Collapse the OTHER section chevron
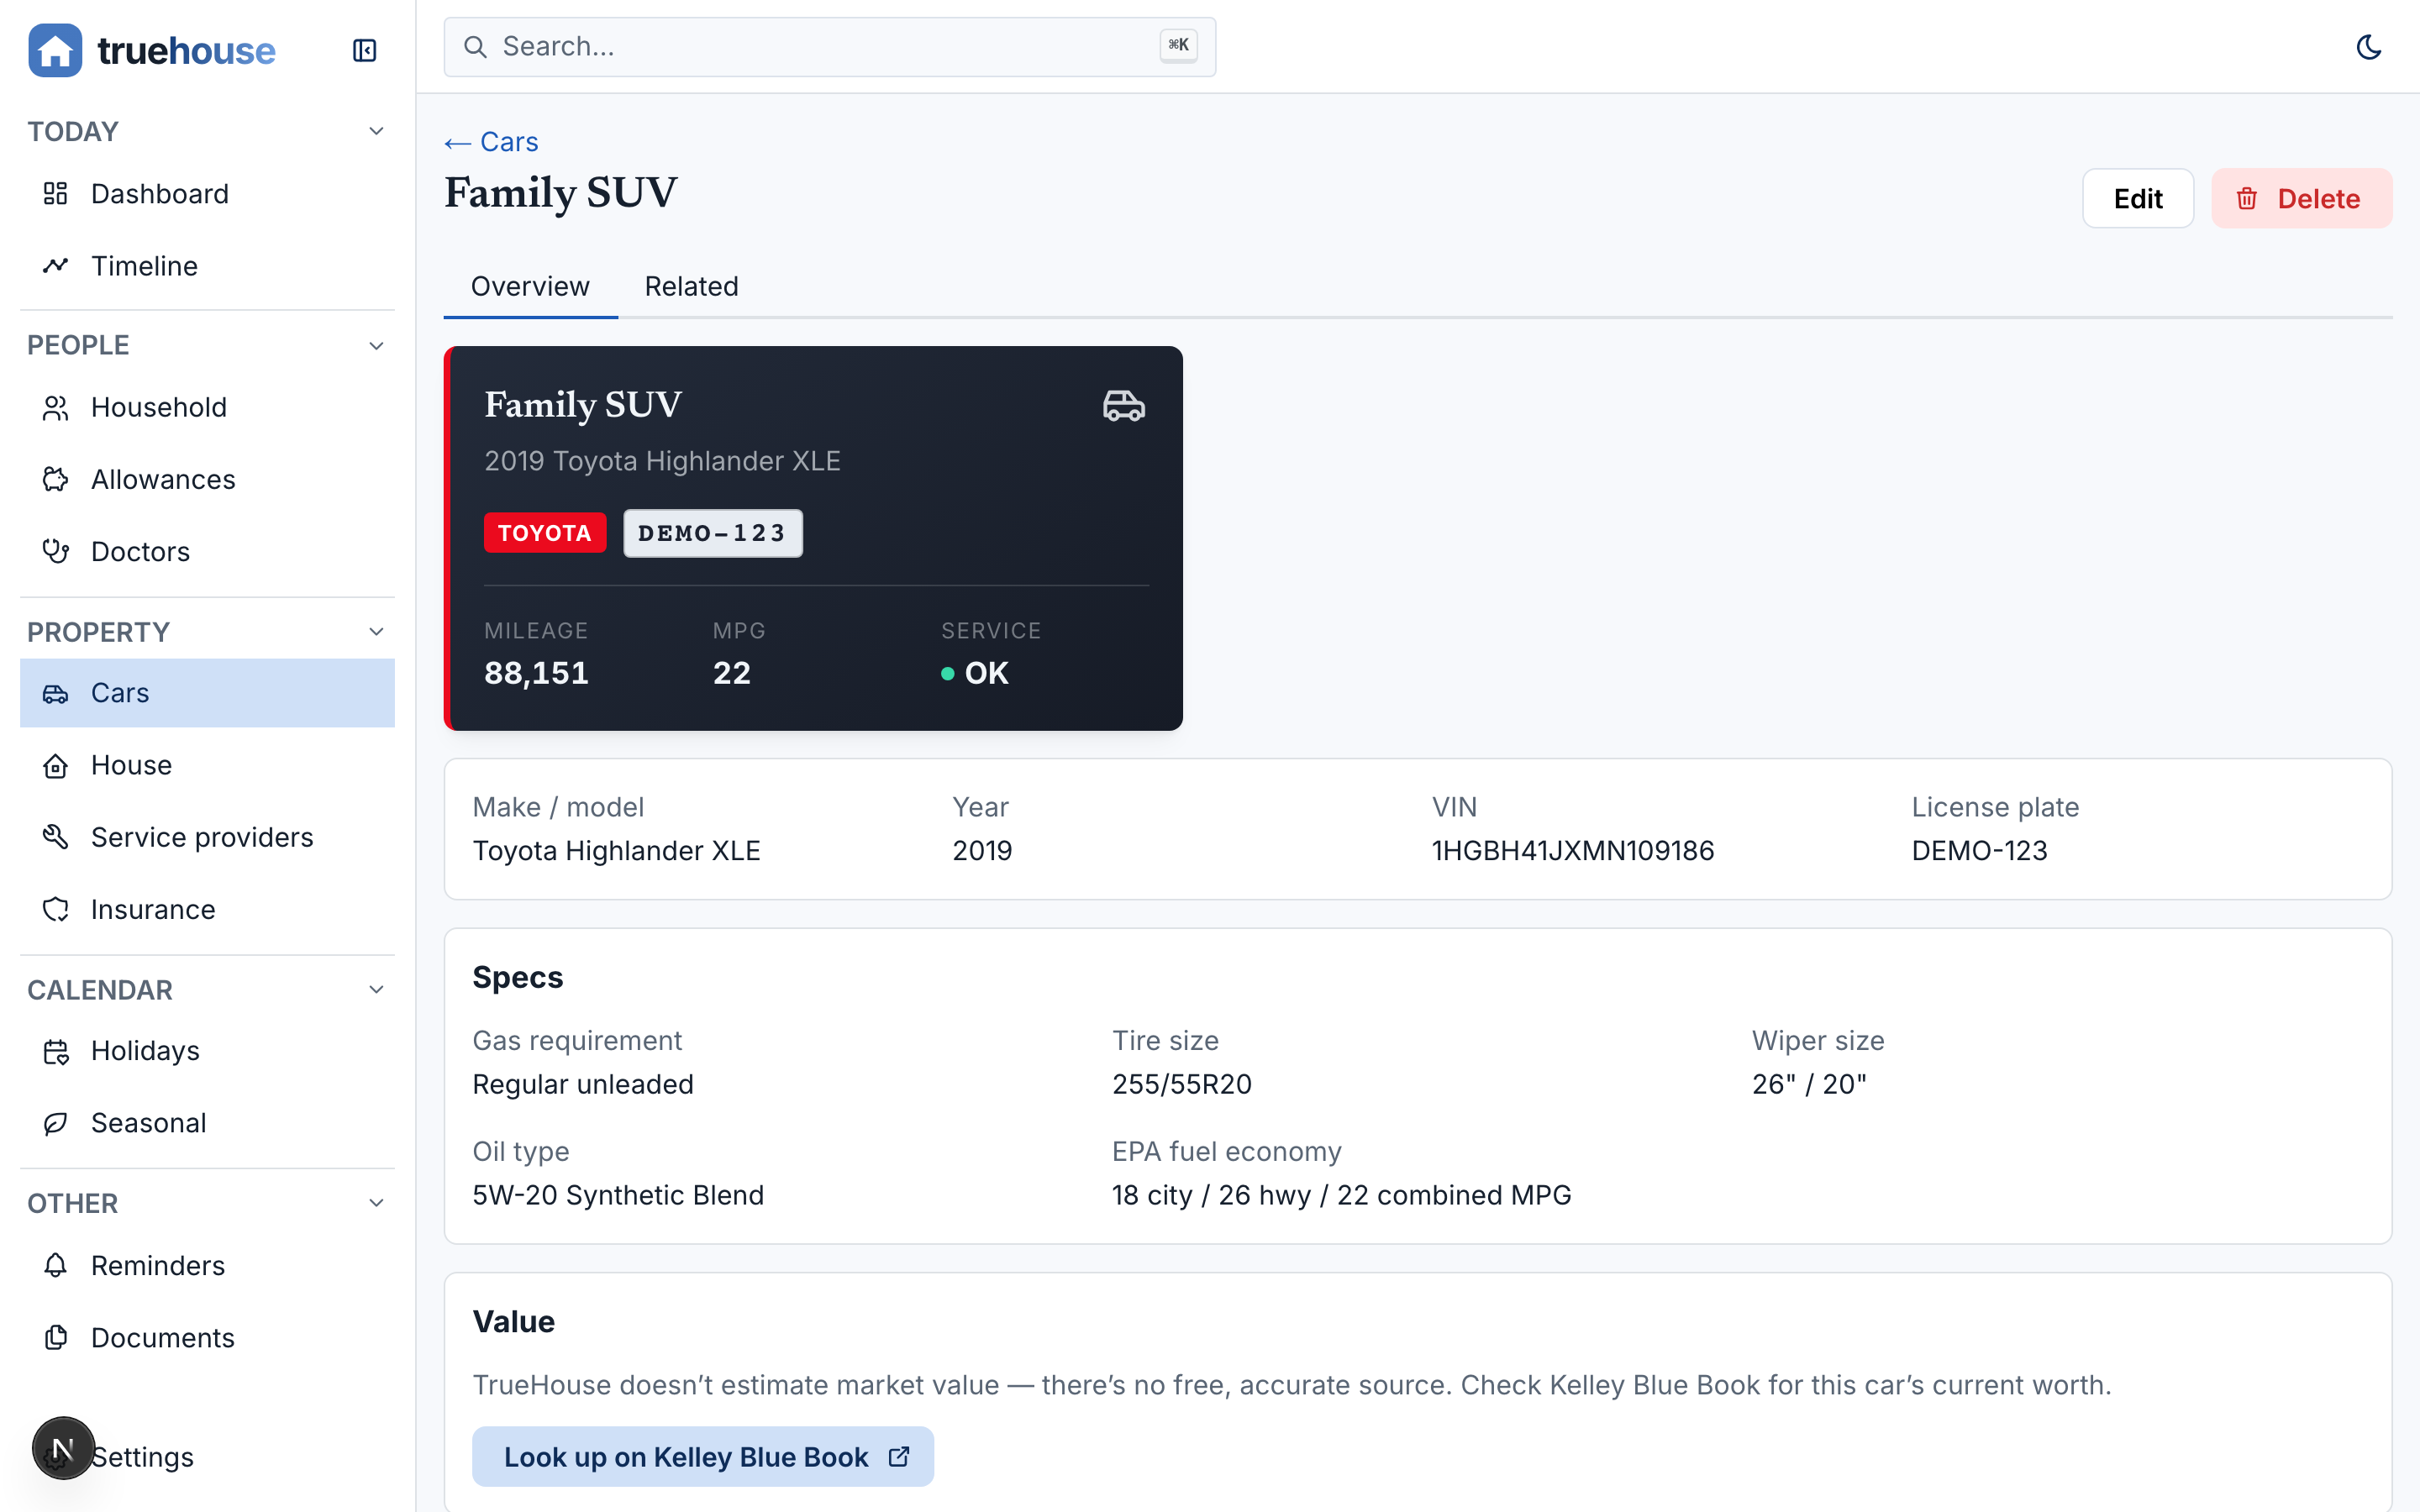This screenshot has height=1512, width=2420. tap(376, 1202)
